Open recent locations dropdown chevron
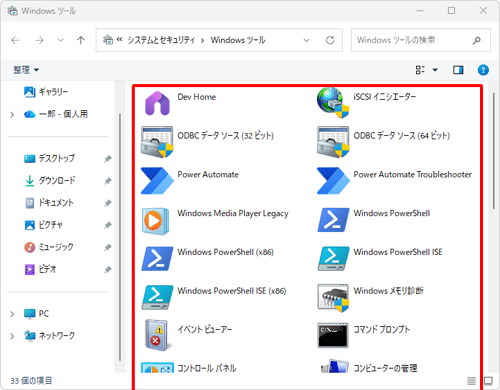500x390 pixels. click(x=60, y=40)
